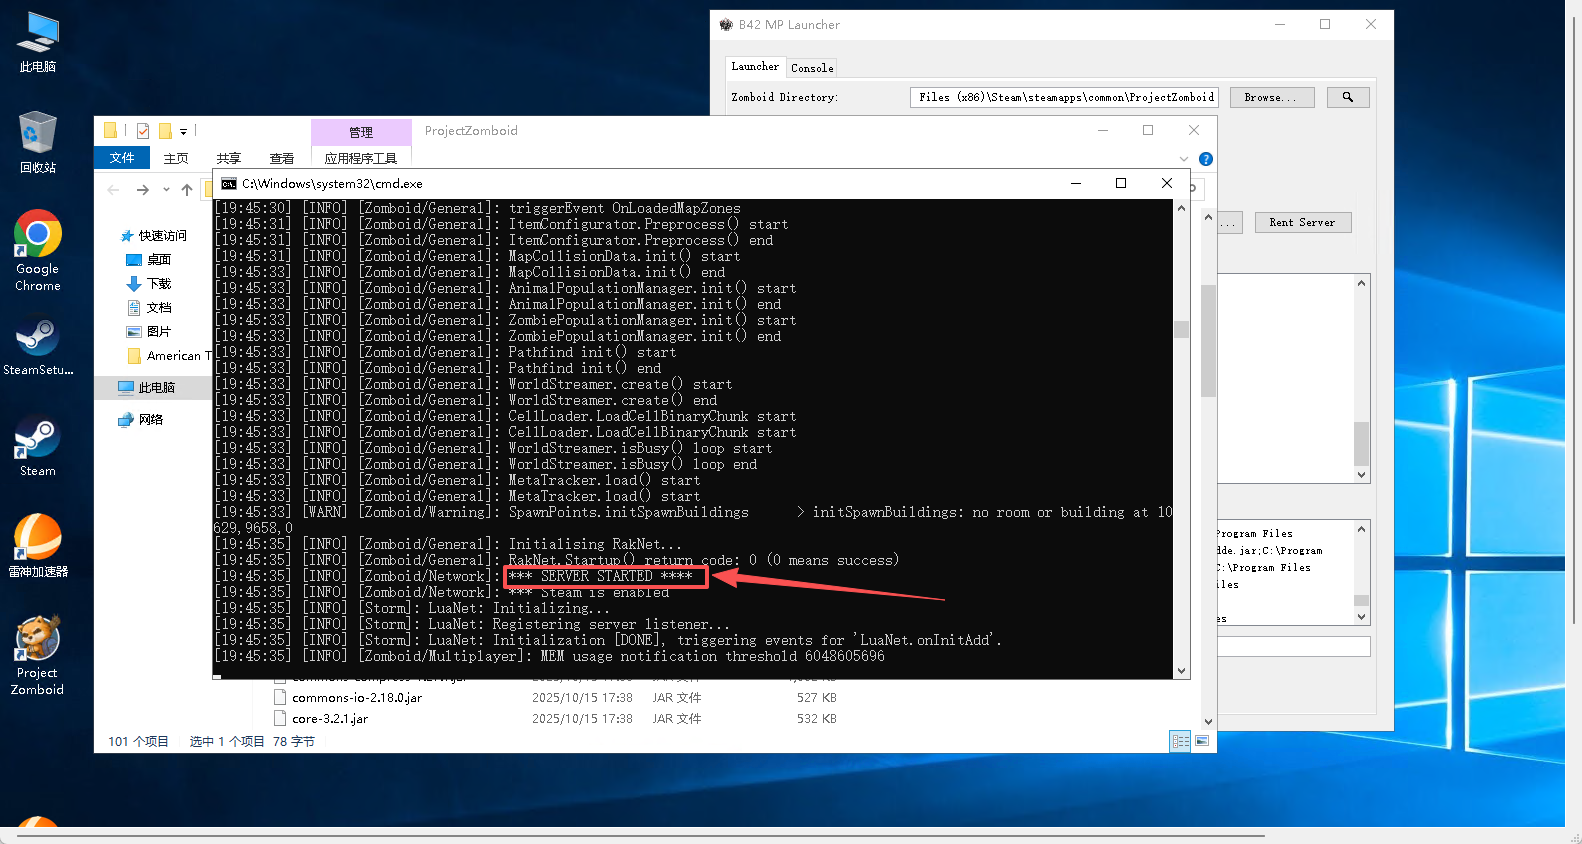This screenshot has height=844, width=1582.
Task: Switch Explorer to large icons view
Action: pyautogui.click(x=1202, y=741)
